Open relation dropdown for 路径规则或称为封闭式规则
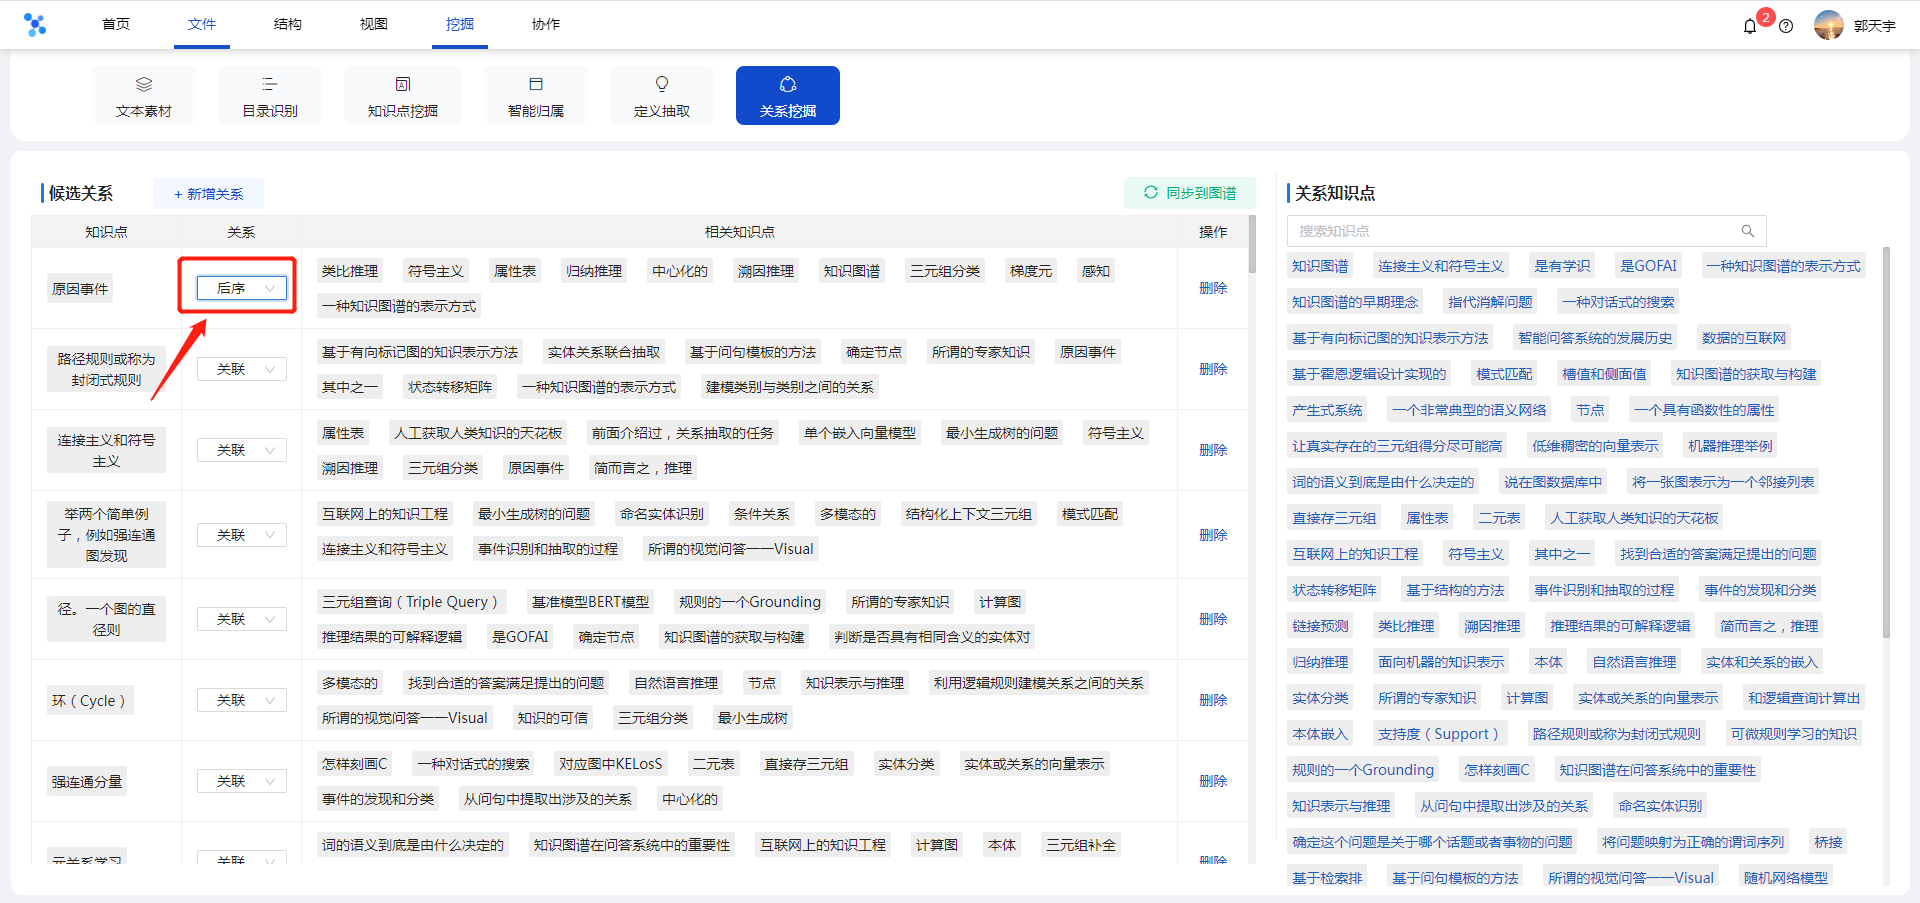 point(242,369)
